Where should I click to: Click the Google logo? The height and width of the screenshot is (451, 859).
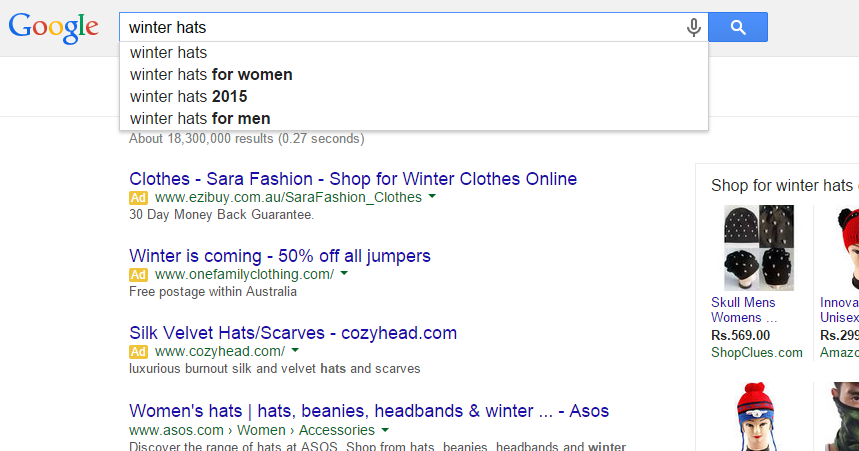click(54, 28)
